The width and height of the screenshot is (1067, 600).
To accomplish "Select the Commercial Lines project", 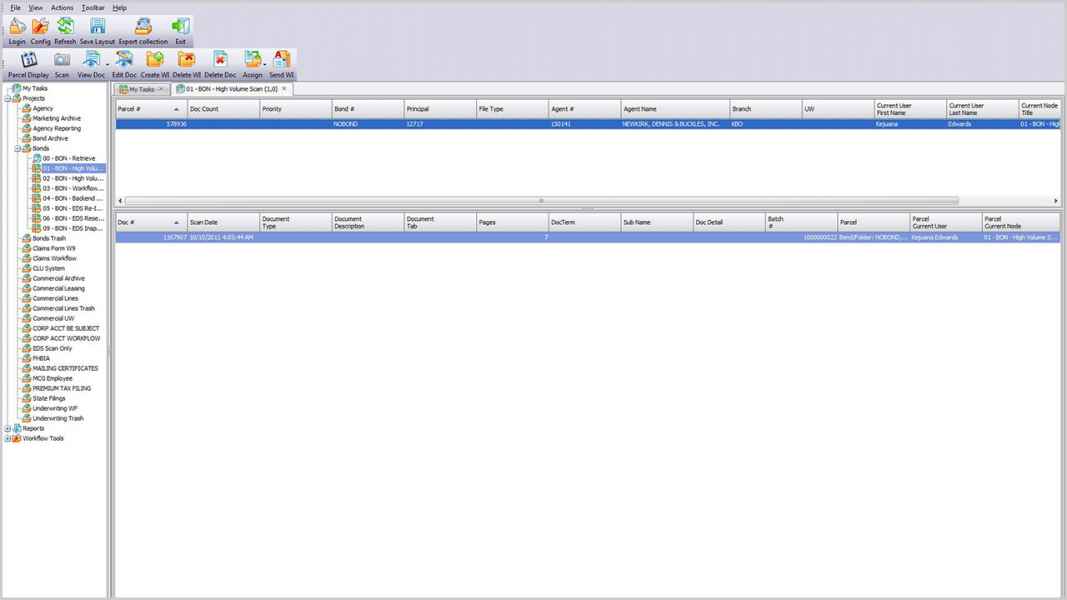I will pos(54,298).
